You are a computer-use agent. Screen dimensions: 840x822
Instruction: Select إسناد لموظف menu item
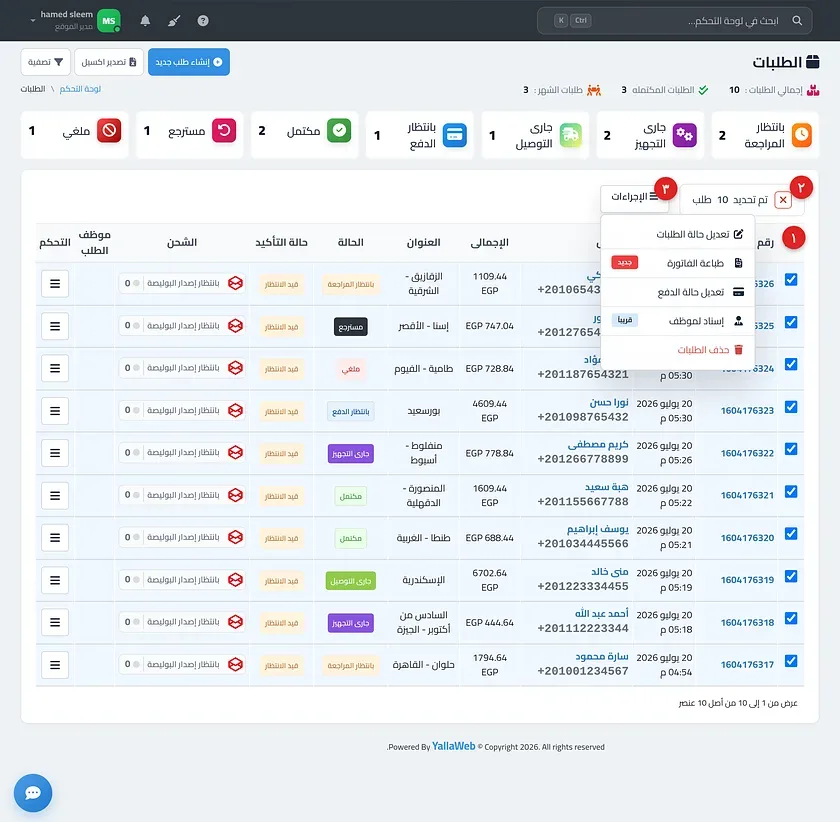pos(678,321)
